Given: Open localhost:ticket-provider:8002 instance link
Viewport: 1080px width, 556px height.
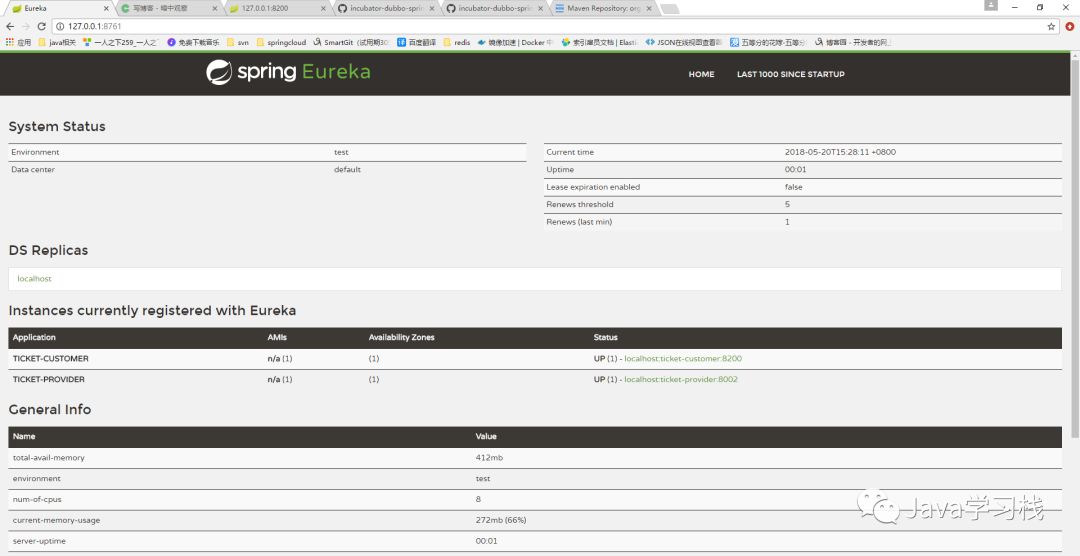Looking at the screenshot, I should click(681, 380).
